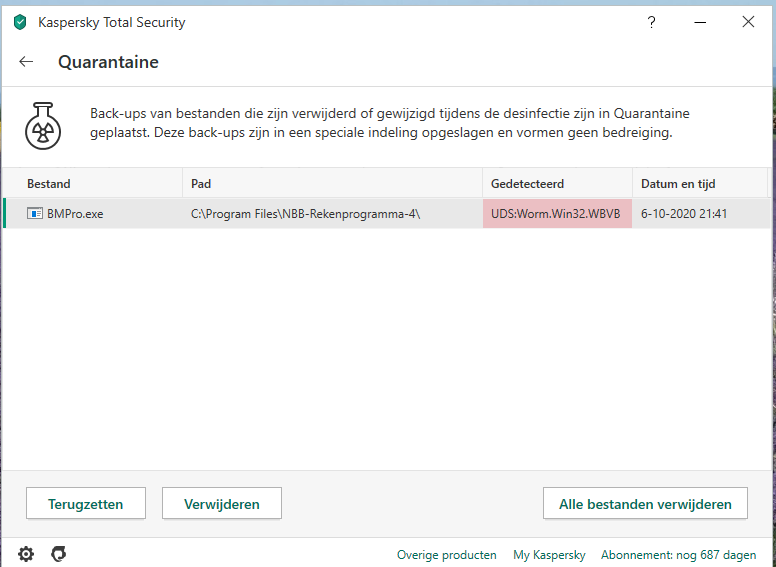Sort by the Gedetecteerd column header
This screenshot has width=776, height=567.
click(x=557, y=184)
